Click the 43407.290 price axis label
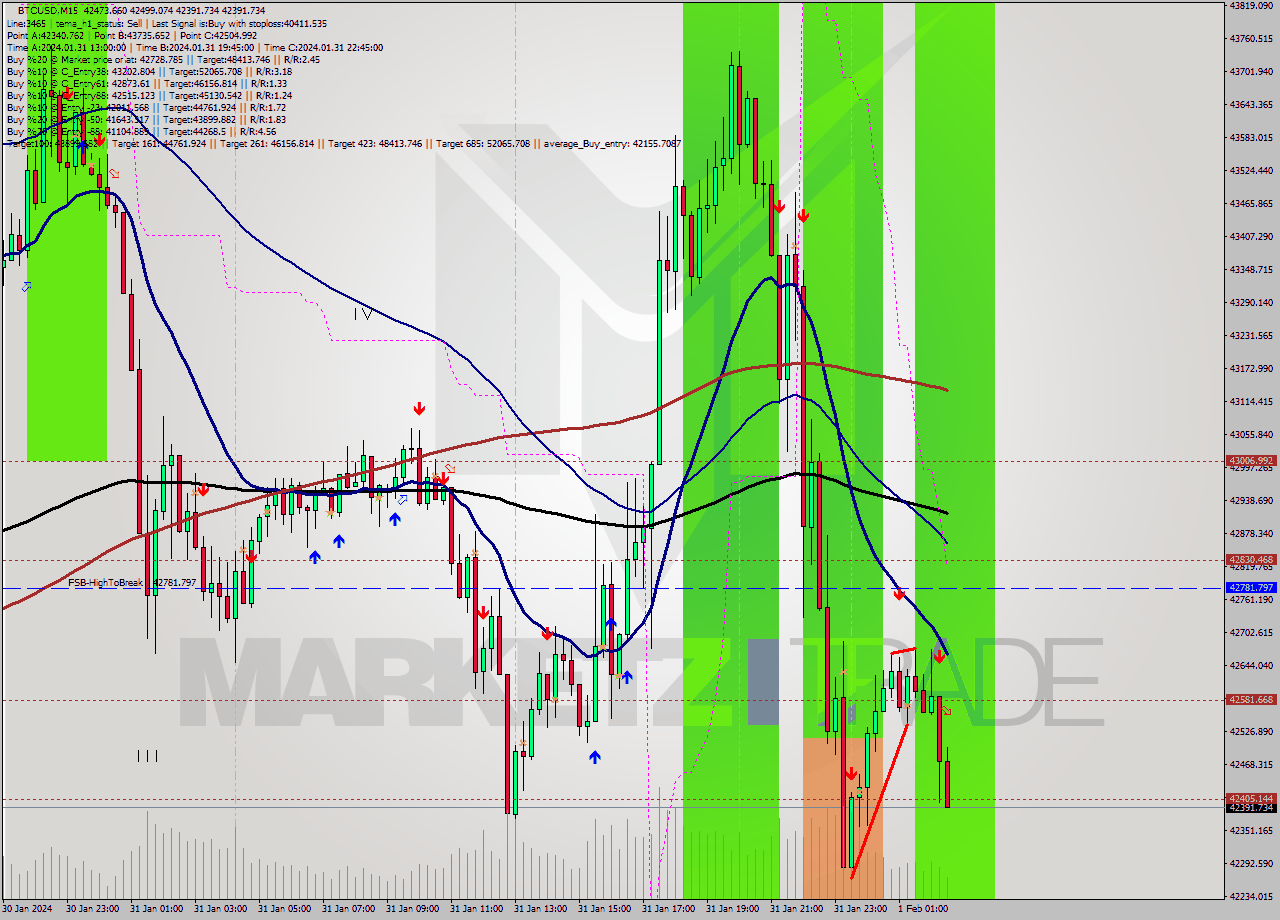 click(x=1251, y=236)
